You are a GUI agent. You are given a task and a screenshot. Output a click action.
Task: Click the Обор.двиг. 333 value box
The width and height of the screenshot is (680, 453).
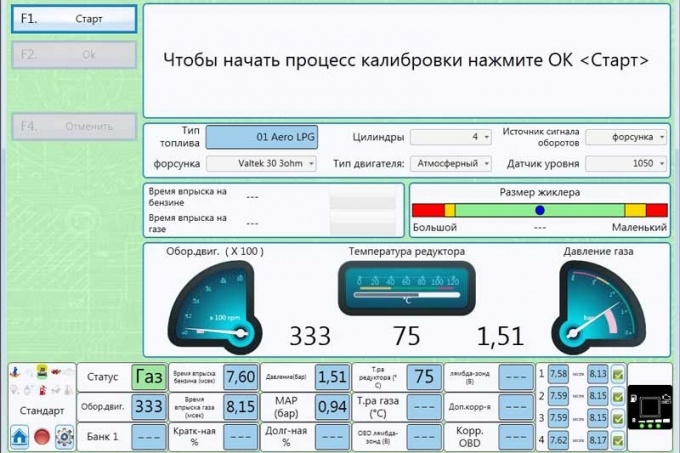pos(149,407)
